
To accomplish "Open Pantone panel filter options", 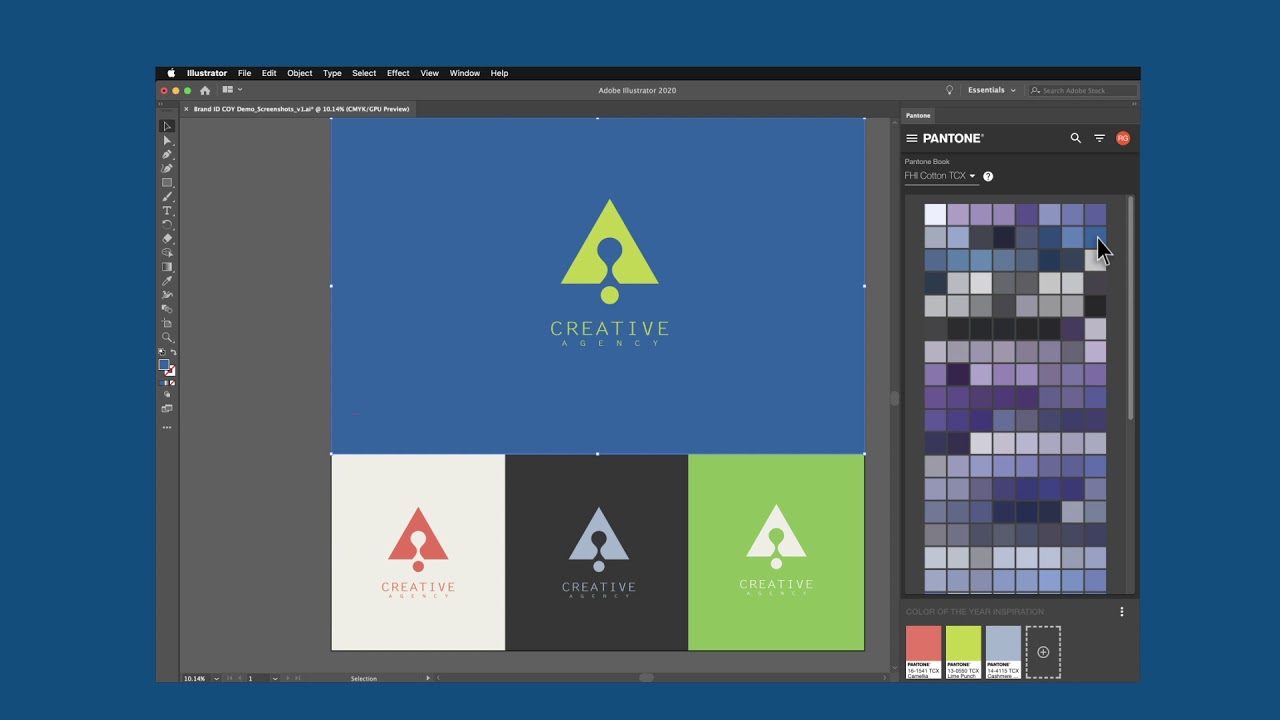I will pos(1099,138).
